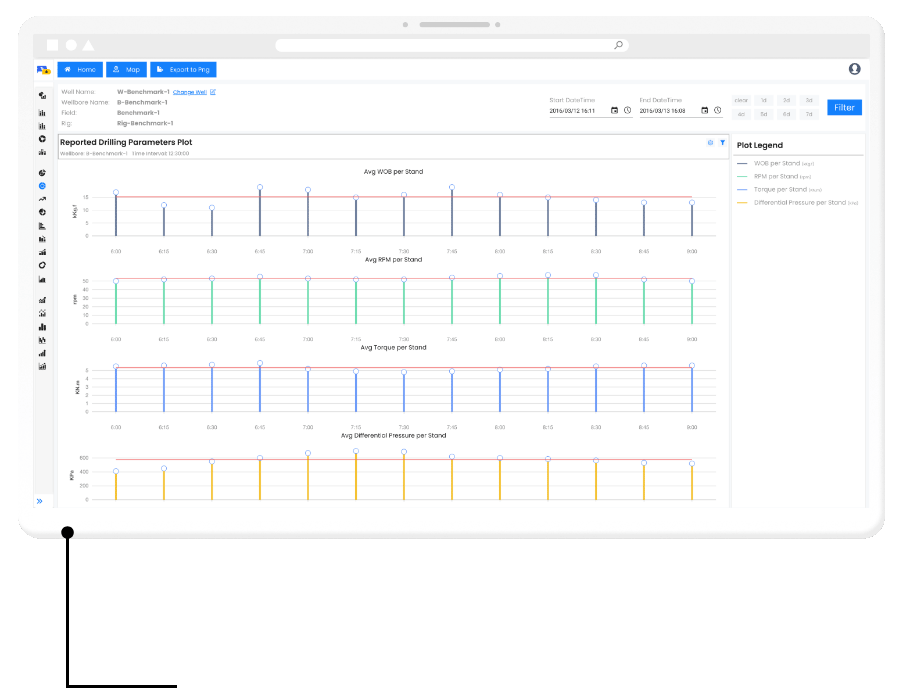Clear the date range with the clear button

(x=741, y=100)
